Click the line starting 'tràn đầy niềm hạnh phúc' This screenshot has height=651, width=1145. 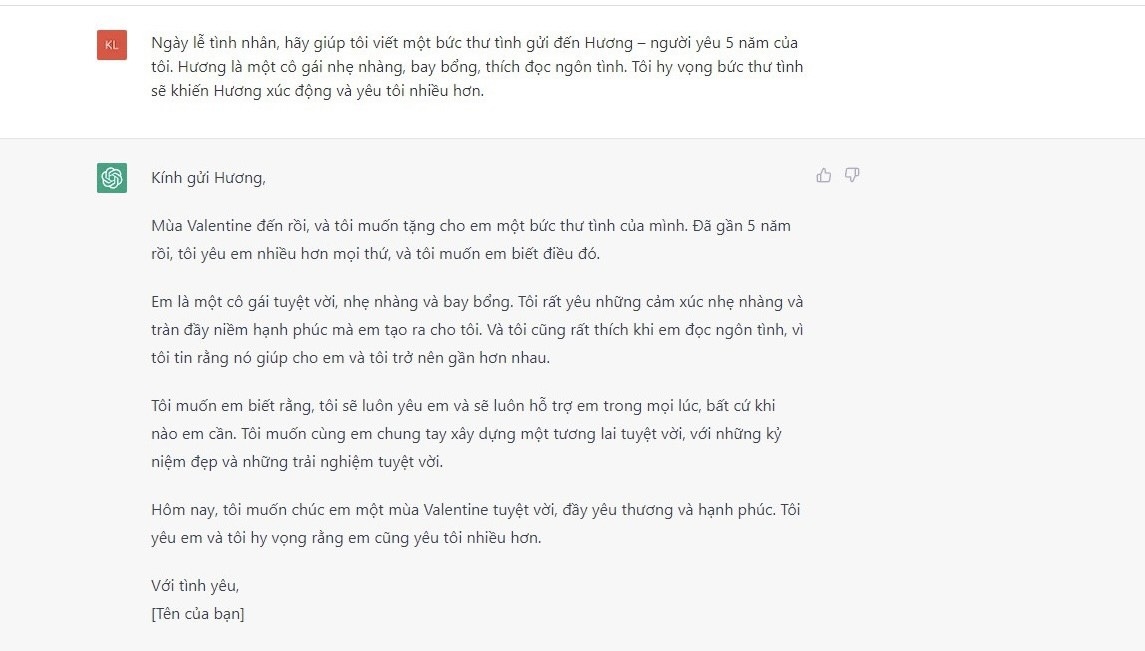coord(477,330)
